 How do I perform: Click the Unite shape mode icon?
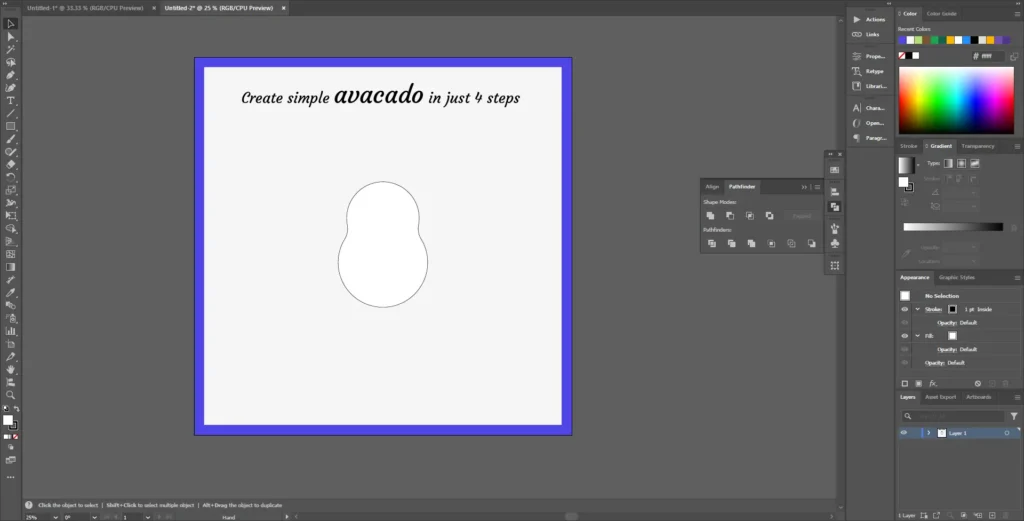click(711, 215)
